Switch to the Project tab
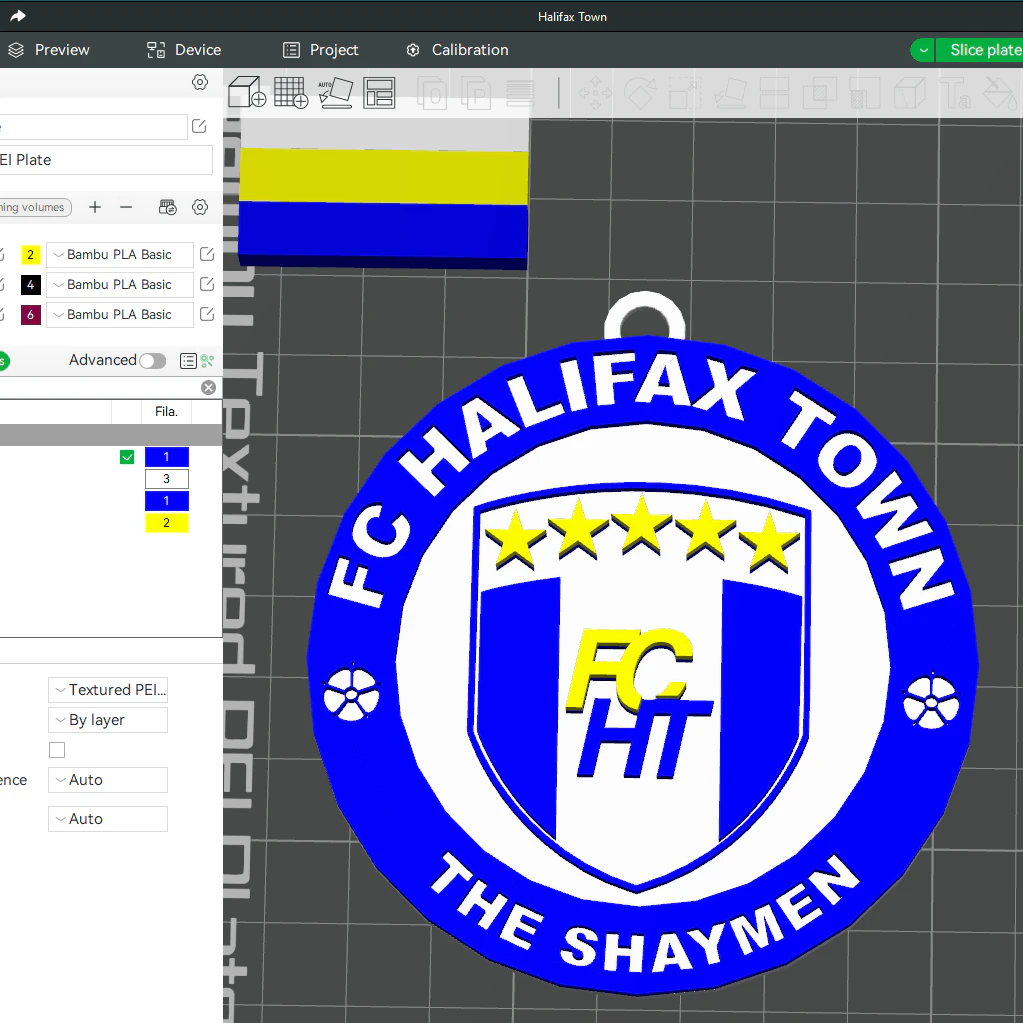1023x1023 pixels. (320, 50)
